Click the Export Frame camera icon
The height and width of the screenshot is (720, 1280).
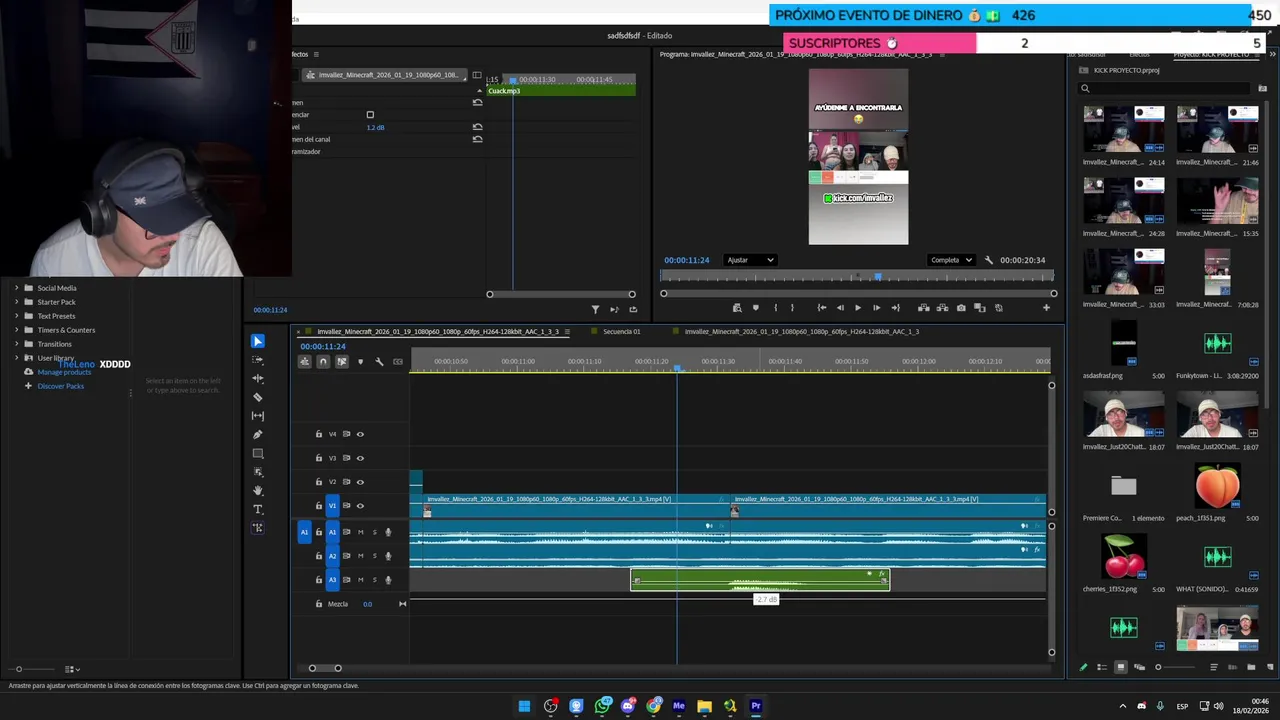coord(961,308)
